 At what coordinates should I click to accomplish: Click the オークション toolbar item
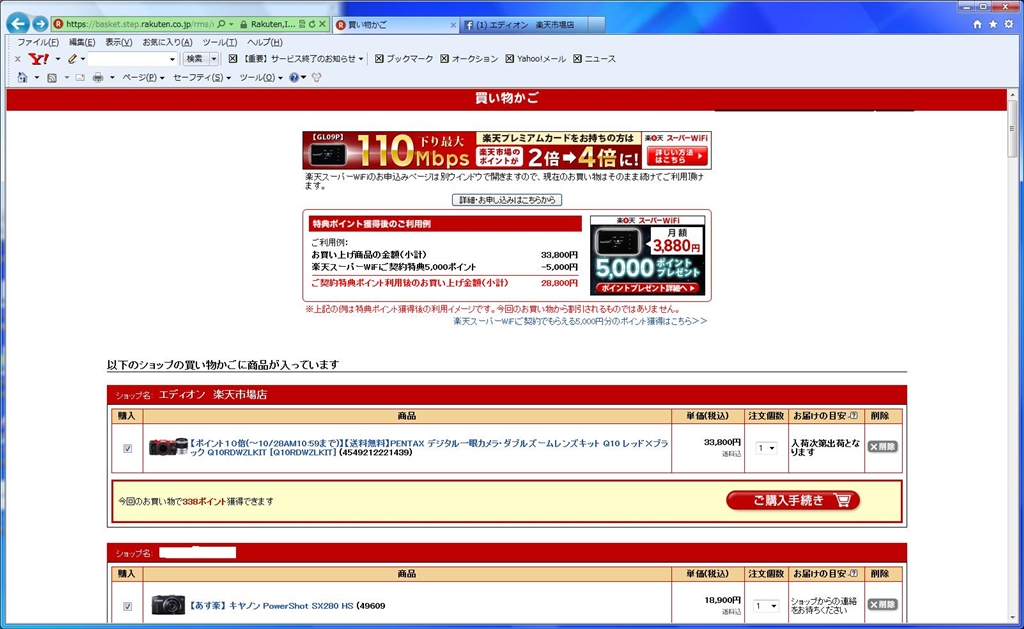point(469,59)
